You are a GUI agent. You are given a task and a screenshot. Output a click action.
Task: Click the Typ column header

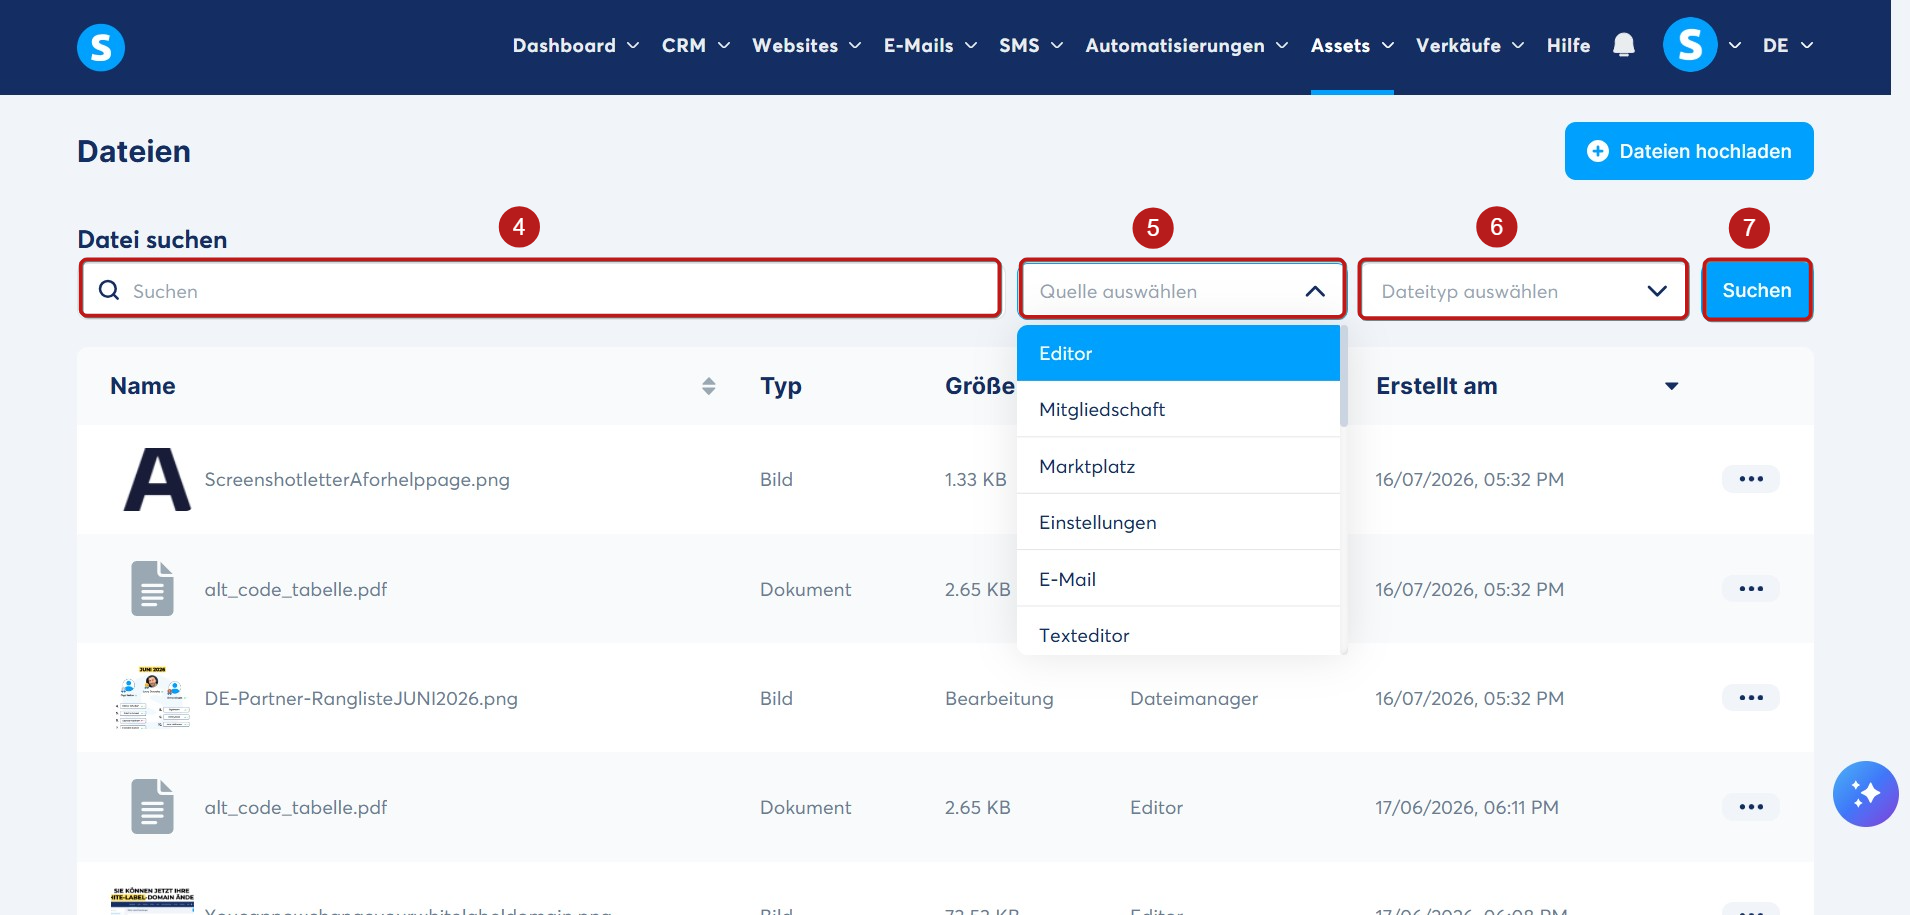tap(781, 386)
